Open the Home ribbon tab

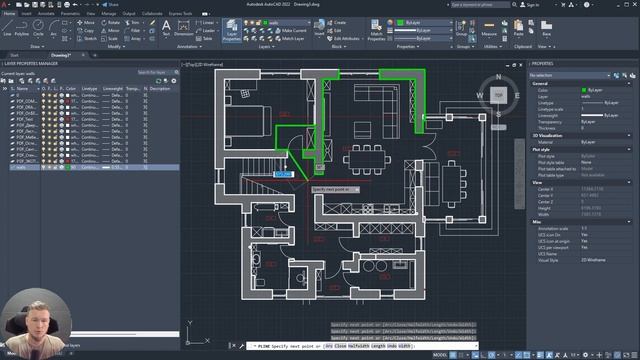pyautogui.click(x=9, y=13)
